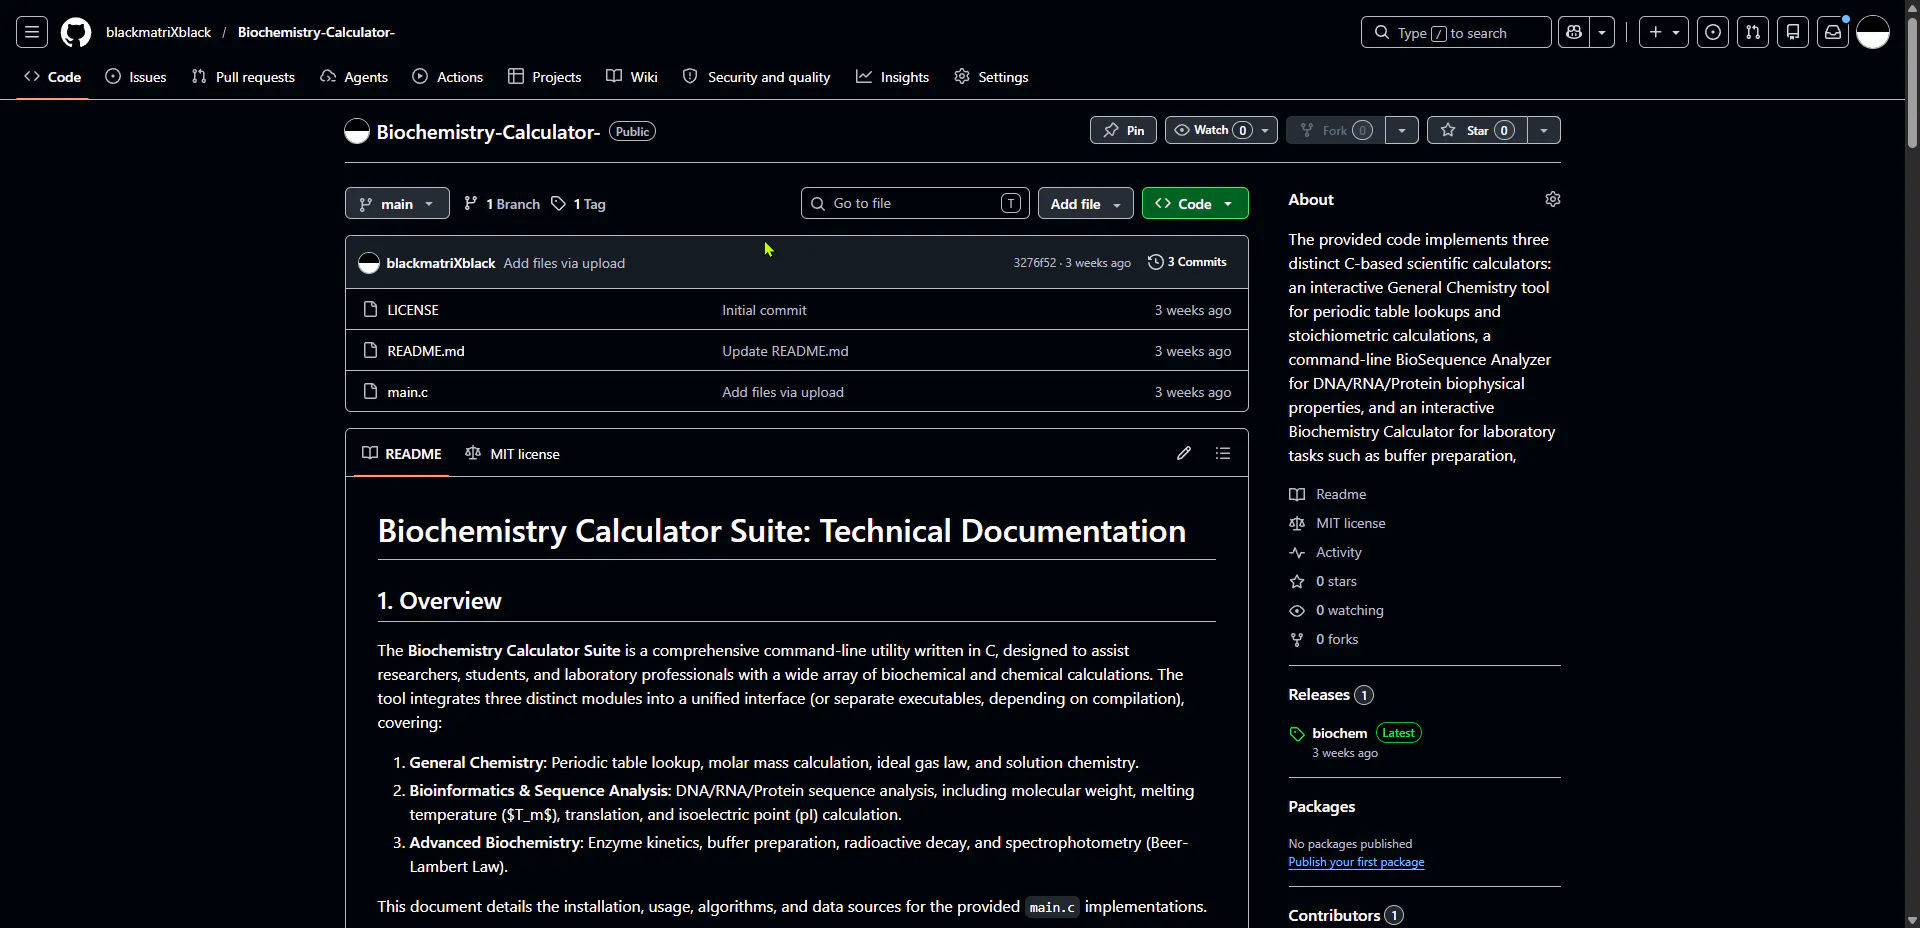Open the README outline list icon
Screen dimensions: 1920x928
pyautogui.click(x=1223, y=453)
